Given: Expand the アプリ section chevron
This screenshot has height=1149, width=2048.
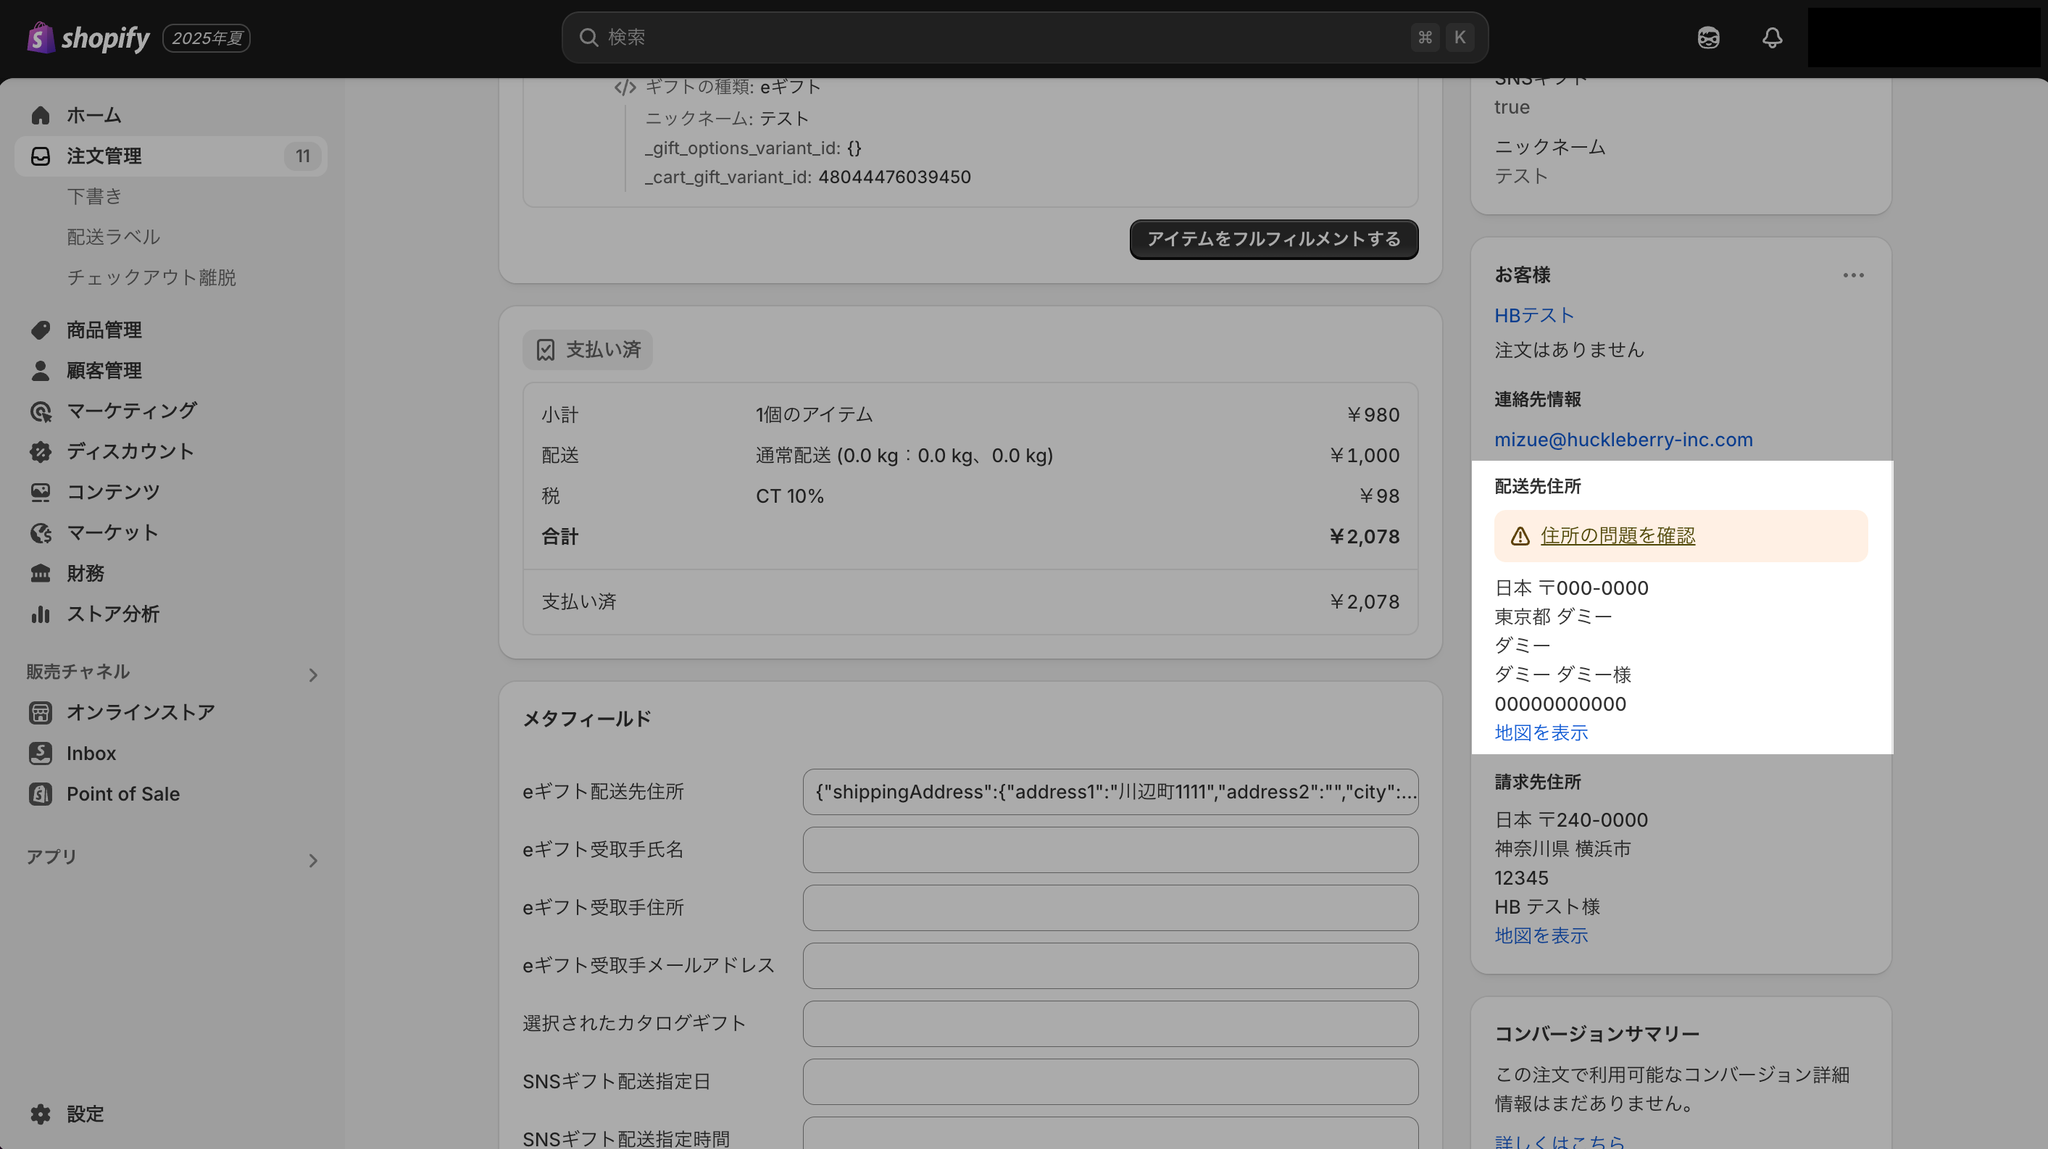Looking at the screenshot, I should pos(313,861).
